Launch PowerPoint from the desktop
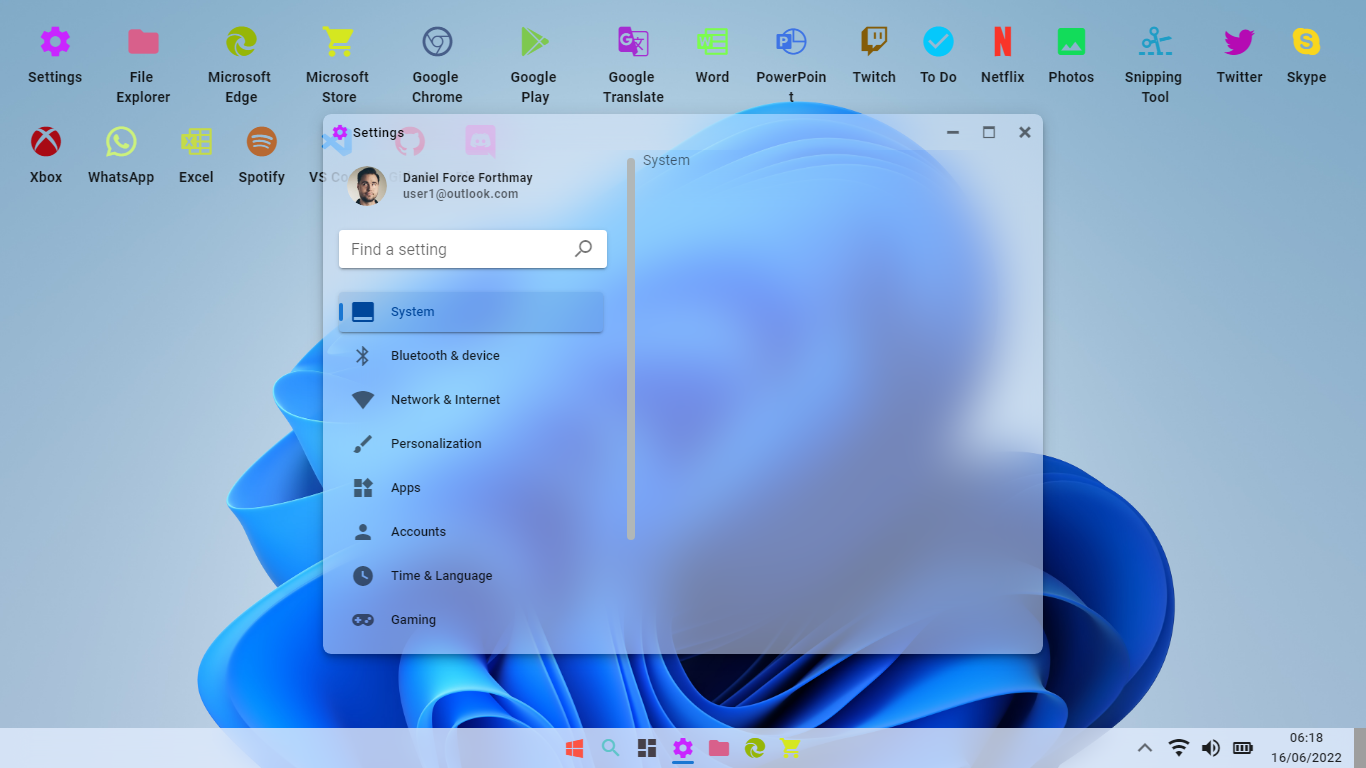 (x=791, y=65)
